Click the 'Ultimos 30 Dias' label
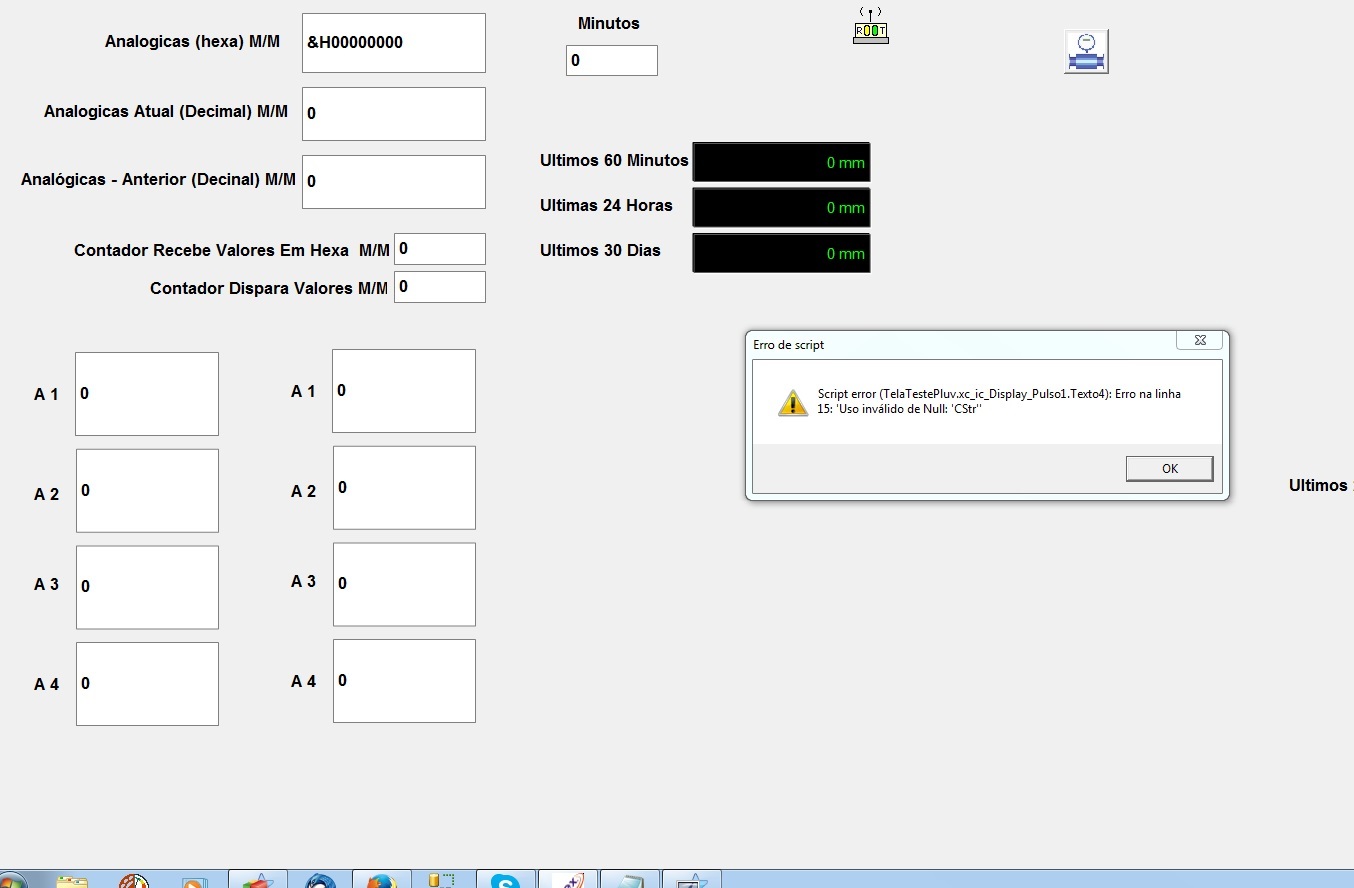Screen dimensions: 1354x888 tap(600, 250)
